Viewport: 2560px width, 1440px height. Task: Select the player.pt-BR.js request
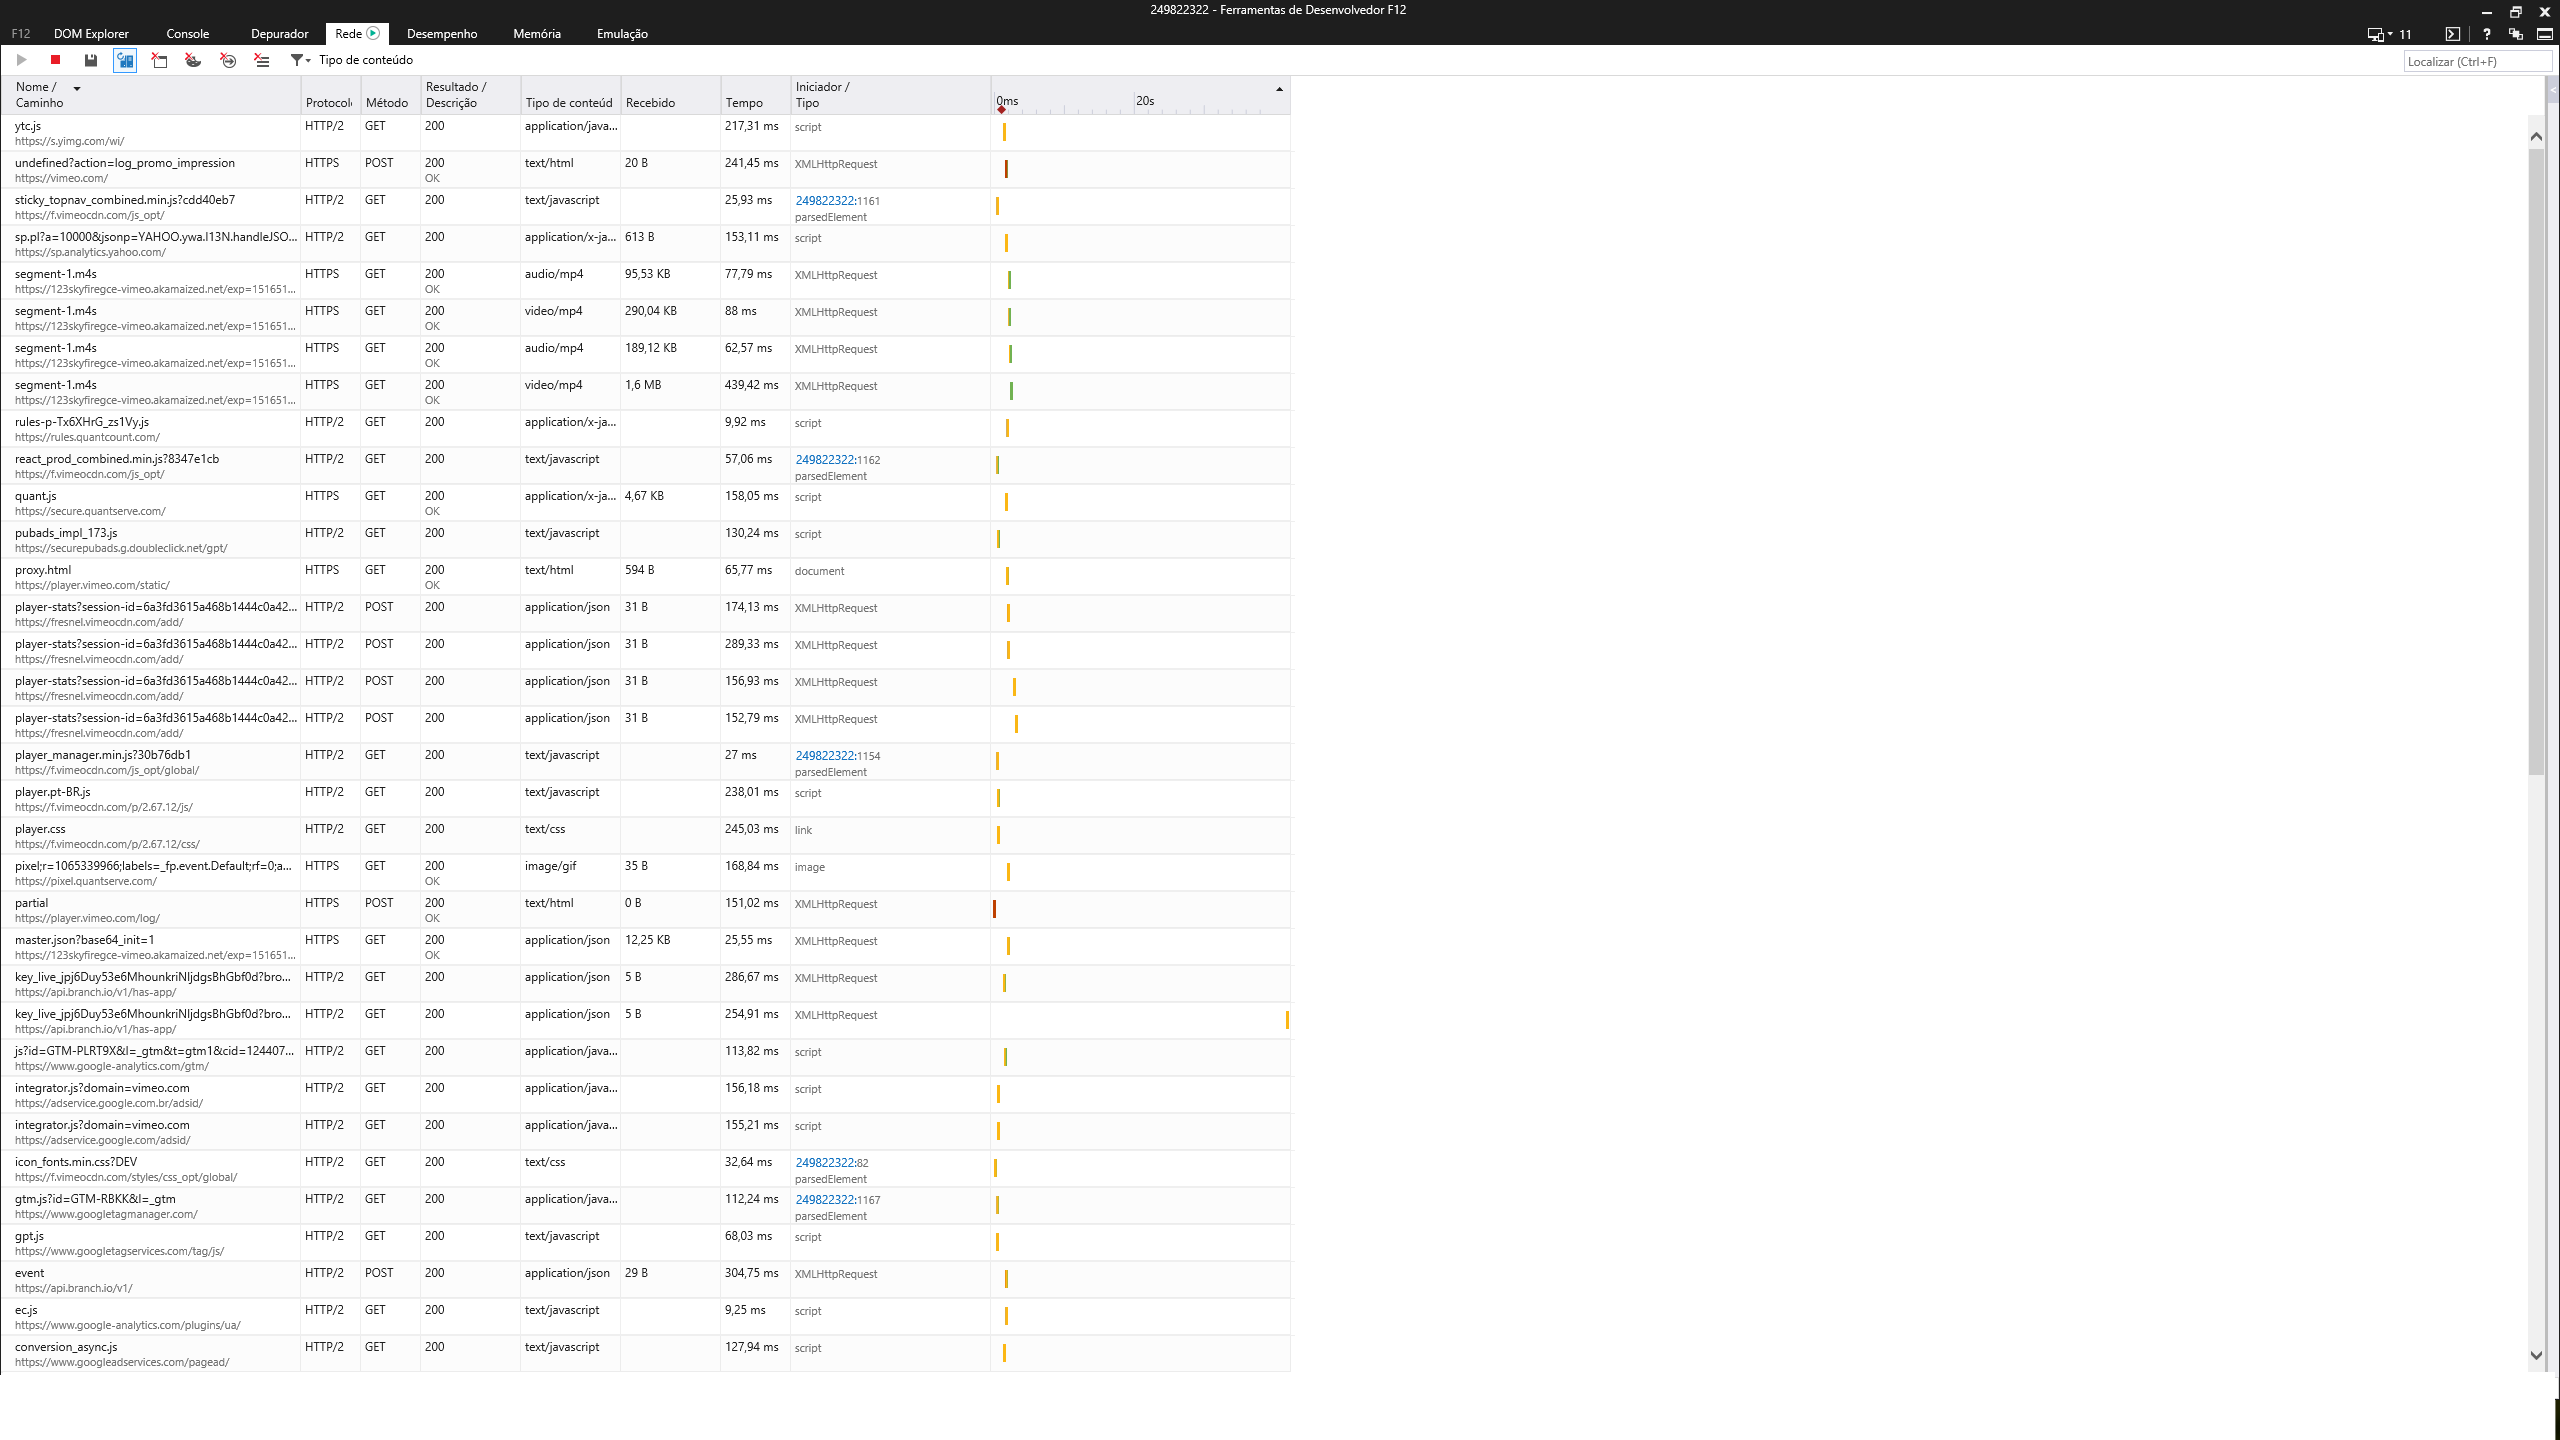pyautogui.click(x=645, y=799)
